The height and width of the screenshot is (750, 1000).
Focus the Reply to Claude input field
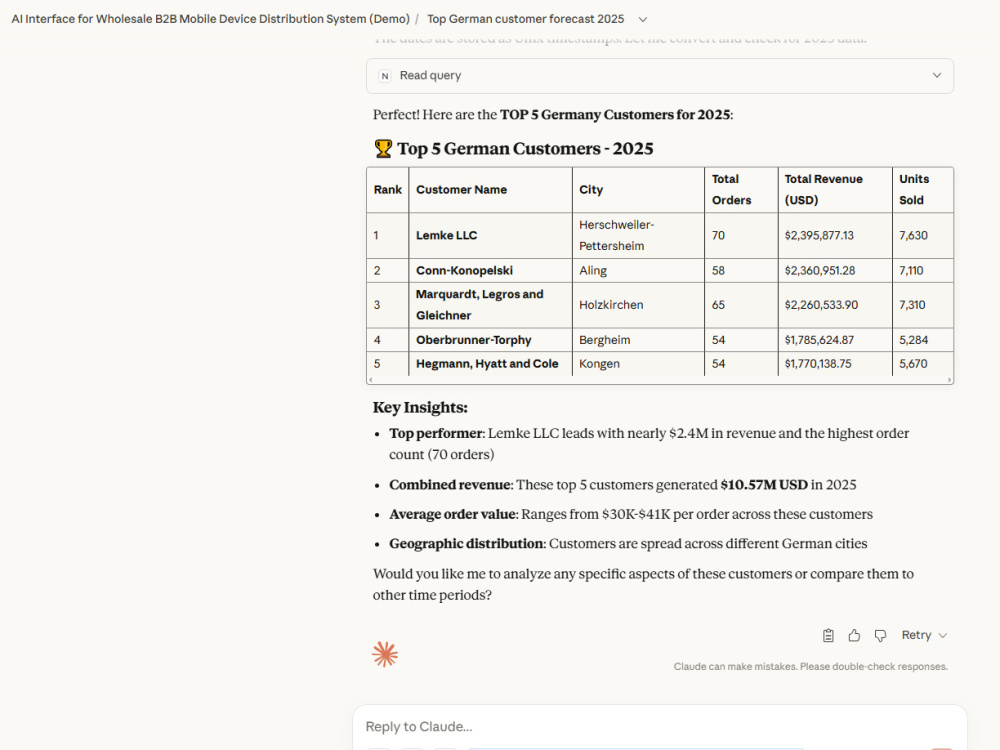pyautogui.click(x=659, y=726)
